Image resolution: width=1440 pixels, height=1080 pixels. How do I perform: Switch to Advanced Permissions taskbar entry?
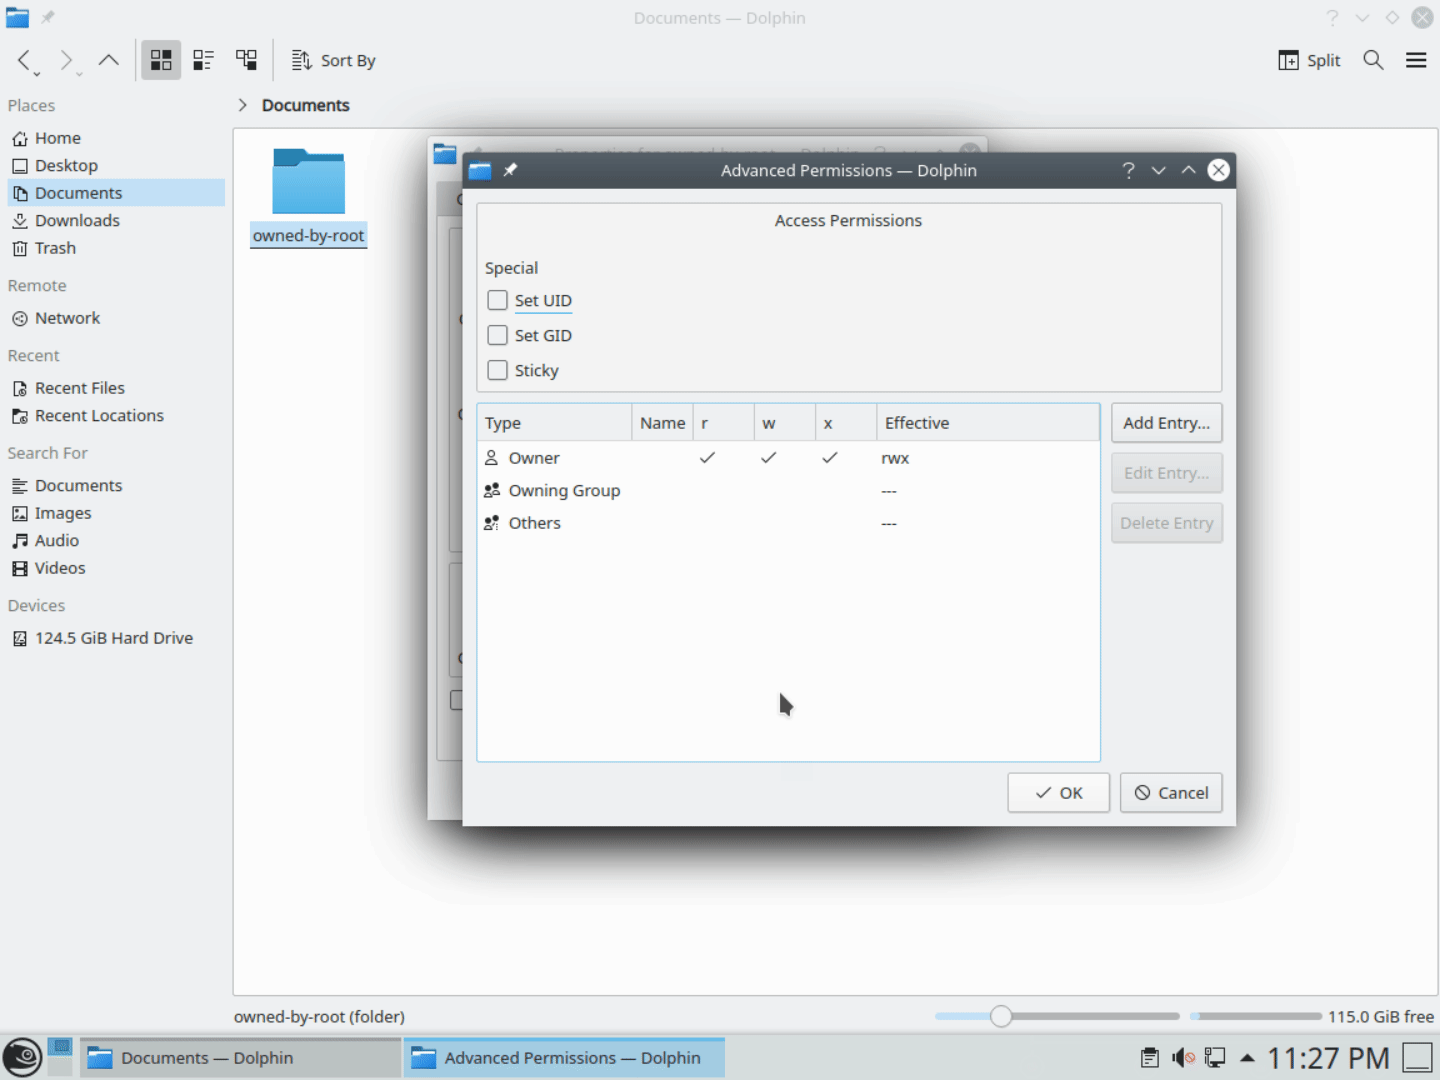pyautogui.click(x=564, y=1058)
